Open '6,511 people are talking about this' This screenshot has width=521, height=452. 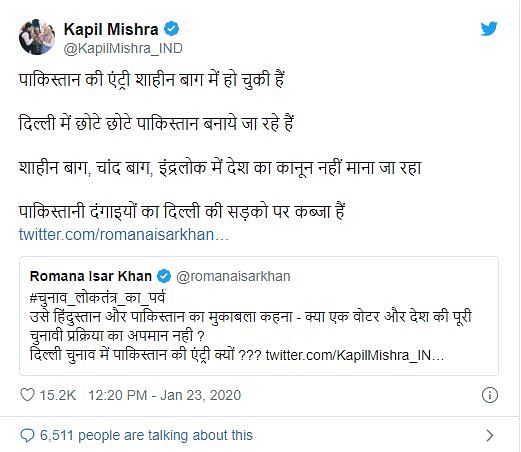click(146, 435)
